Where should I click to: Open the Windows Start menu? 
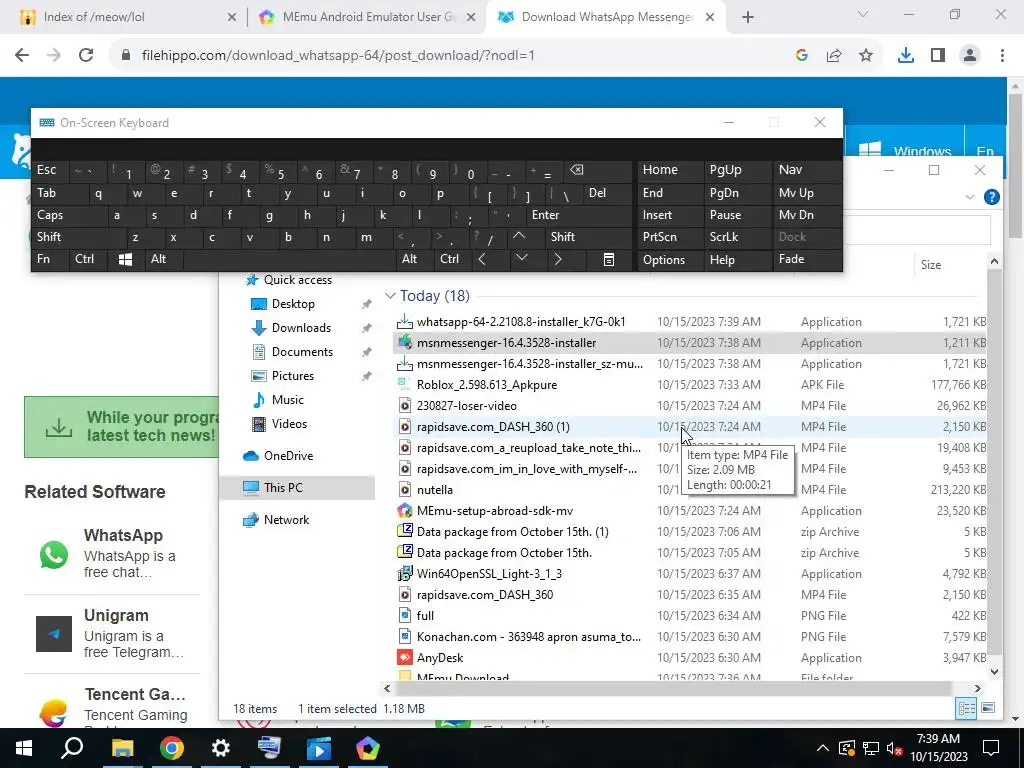coord(24,748)
